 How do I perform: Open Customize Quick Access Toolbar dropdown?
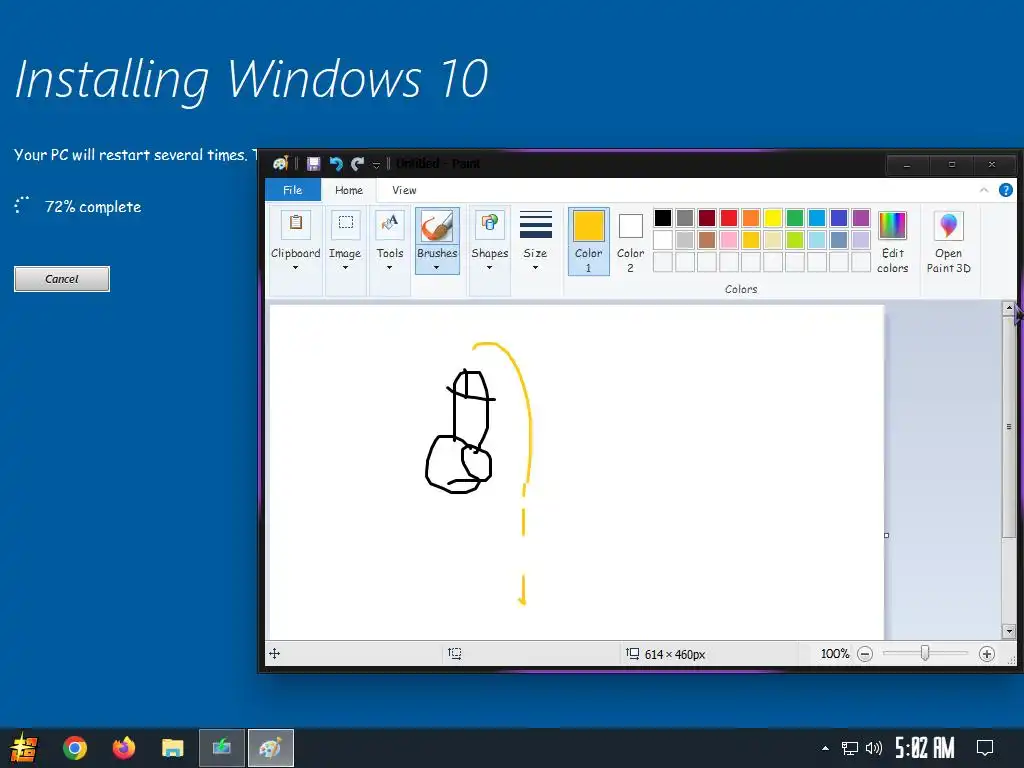coord(376,165)
